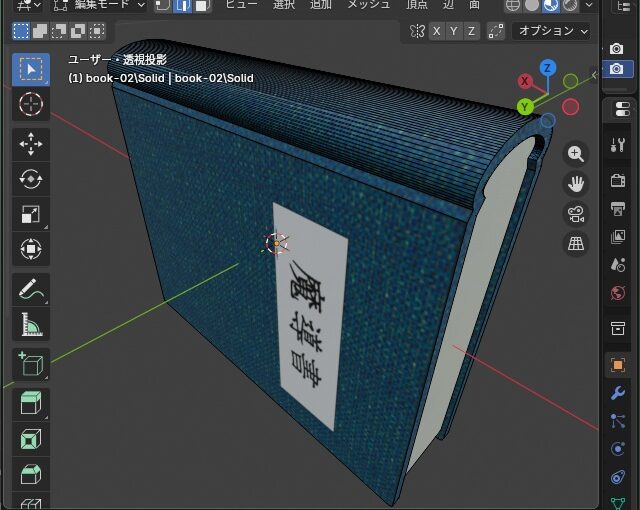640x510 pixels.
Task: Enable face select mode
Action: [x=201, y=5]
